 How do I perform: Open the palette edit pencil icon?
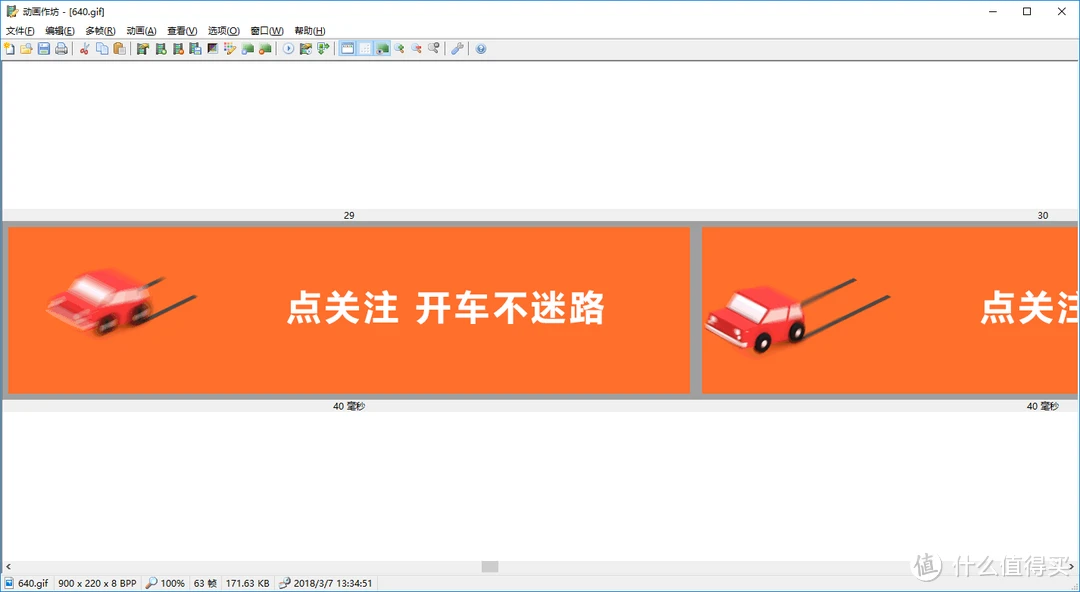click(x=230, y=49)
